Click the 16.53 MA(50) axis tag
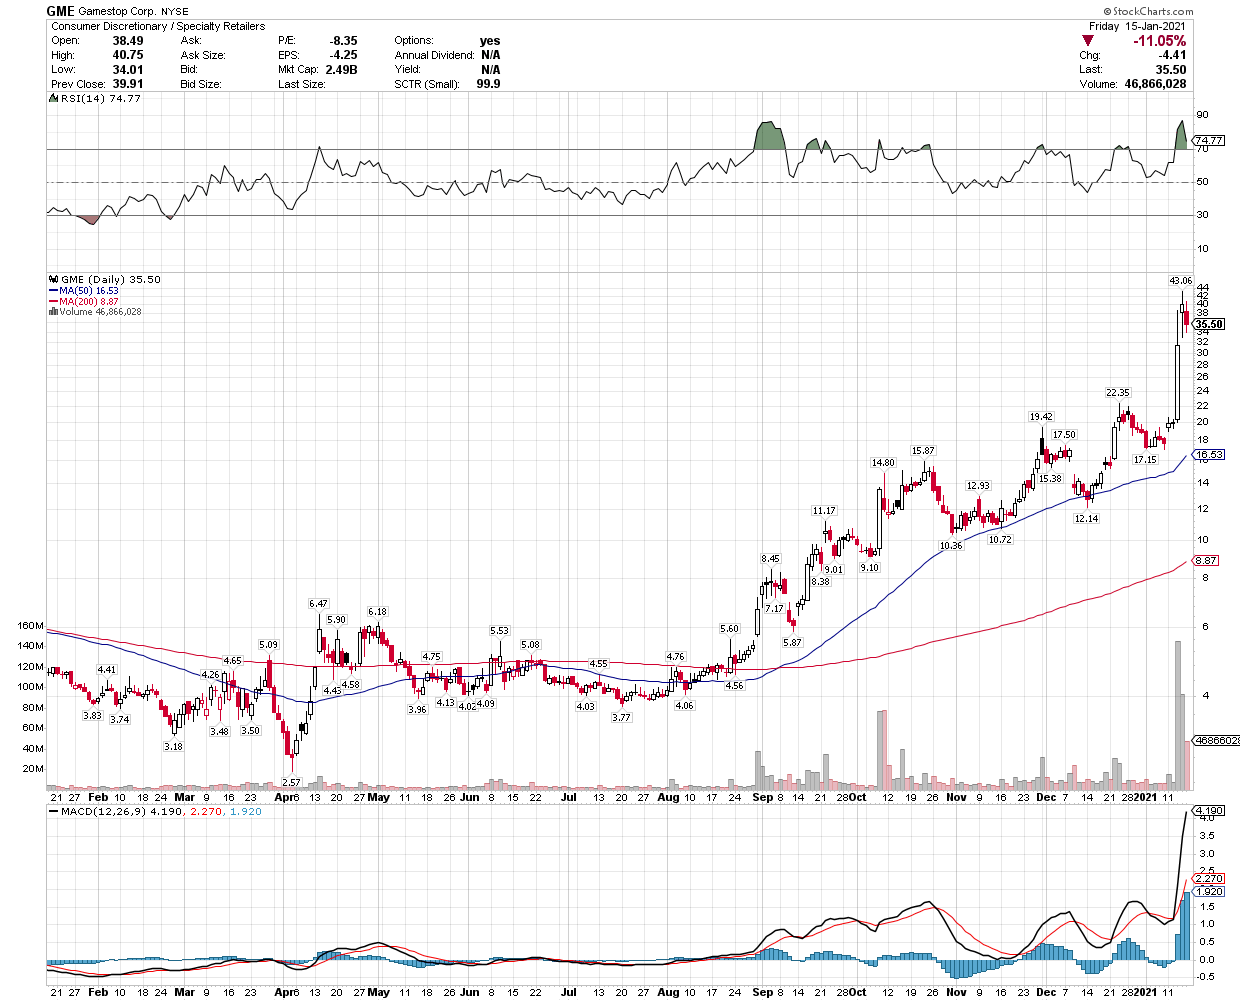The width and height of the screenshot is (1240, 1001). pos(1209,455)
